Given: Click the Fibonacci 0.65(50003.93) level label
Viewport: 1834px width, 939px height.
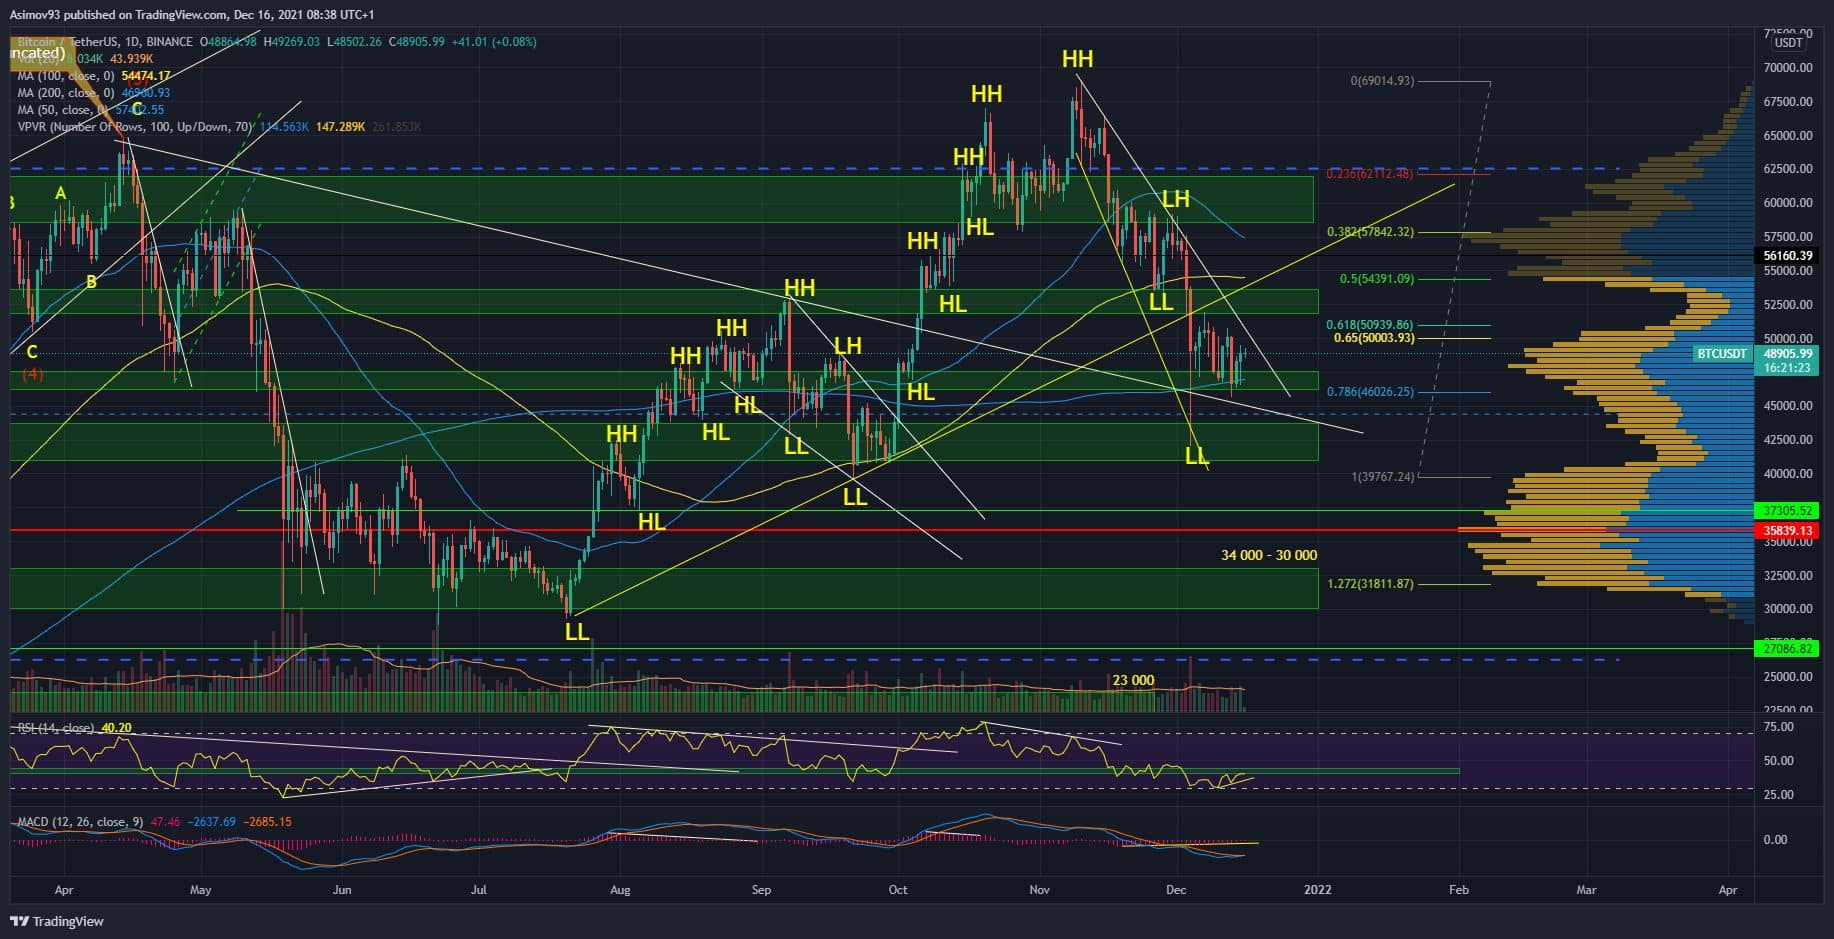Looking at the screenshot, I should tap(1374, 338).
